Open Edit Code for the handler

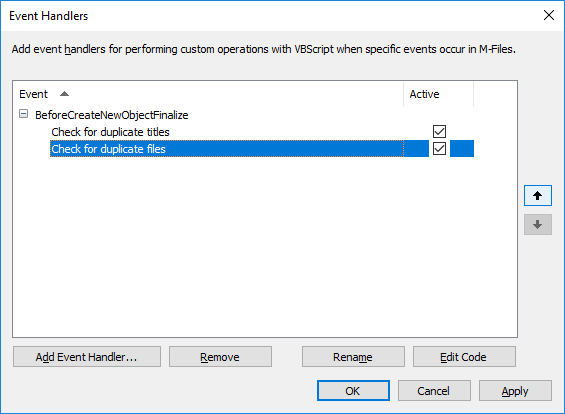pyautogui.click(x=464, y=357)
